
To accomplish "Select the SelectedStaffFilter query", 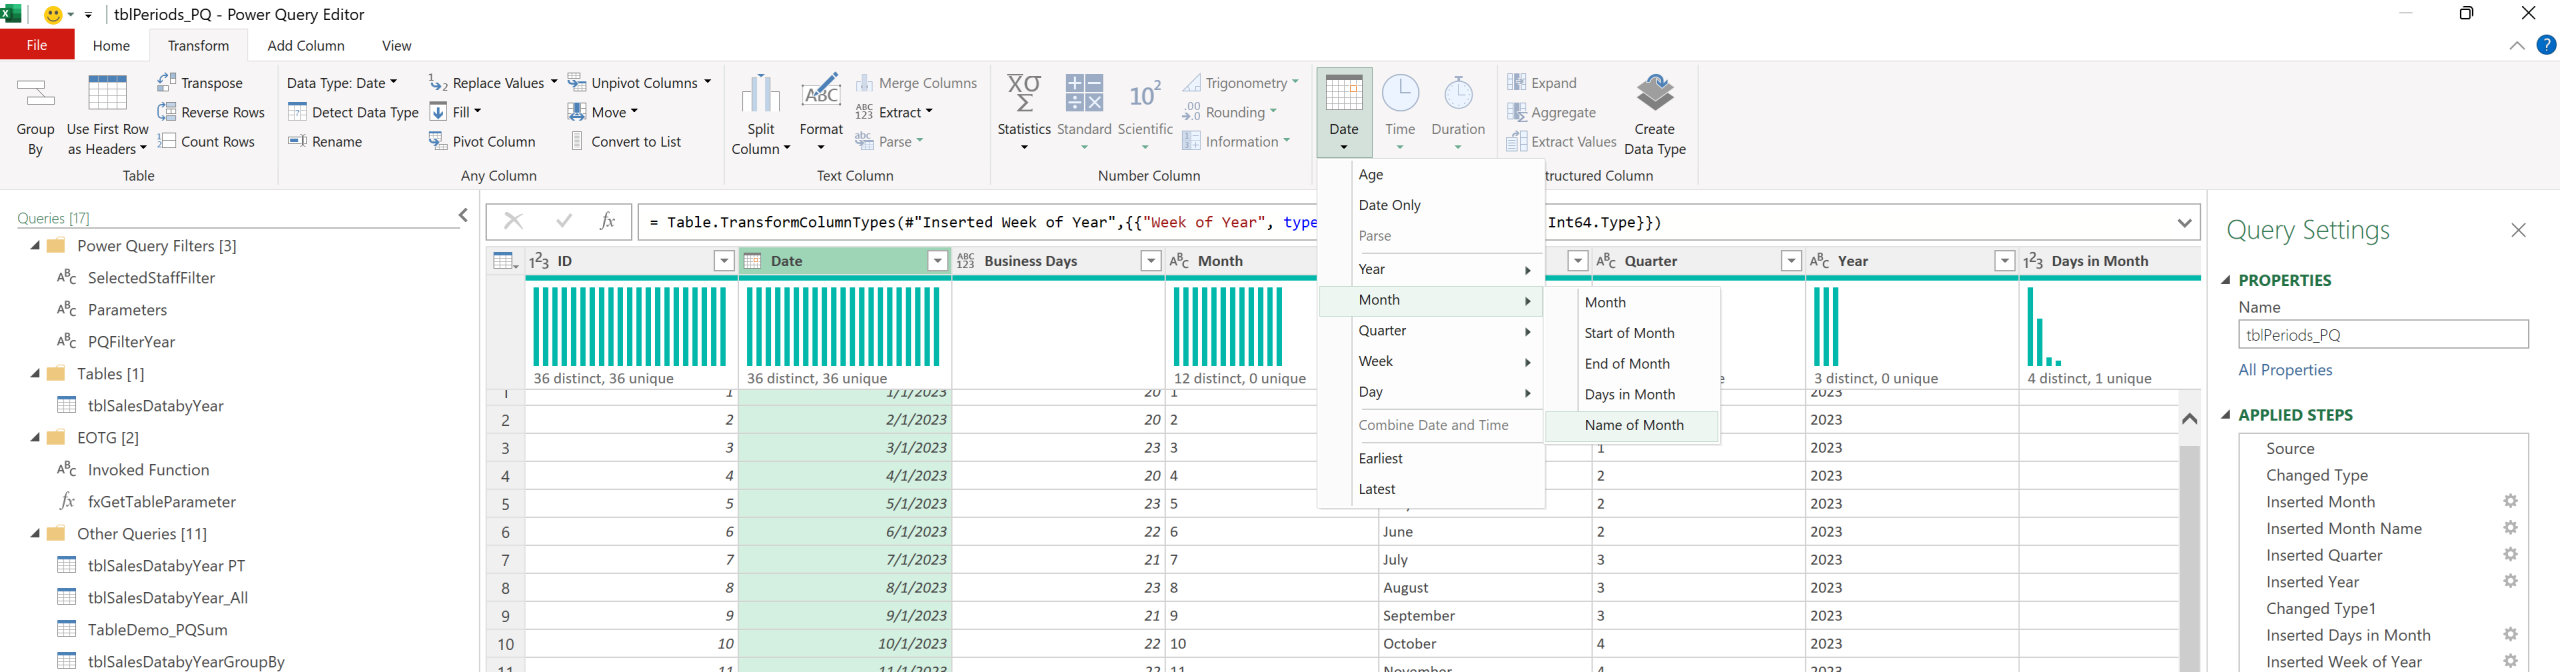I will (151, 277).
